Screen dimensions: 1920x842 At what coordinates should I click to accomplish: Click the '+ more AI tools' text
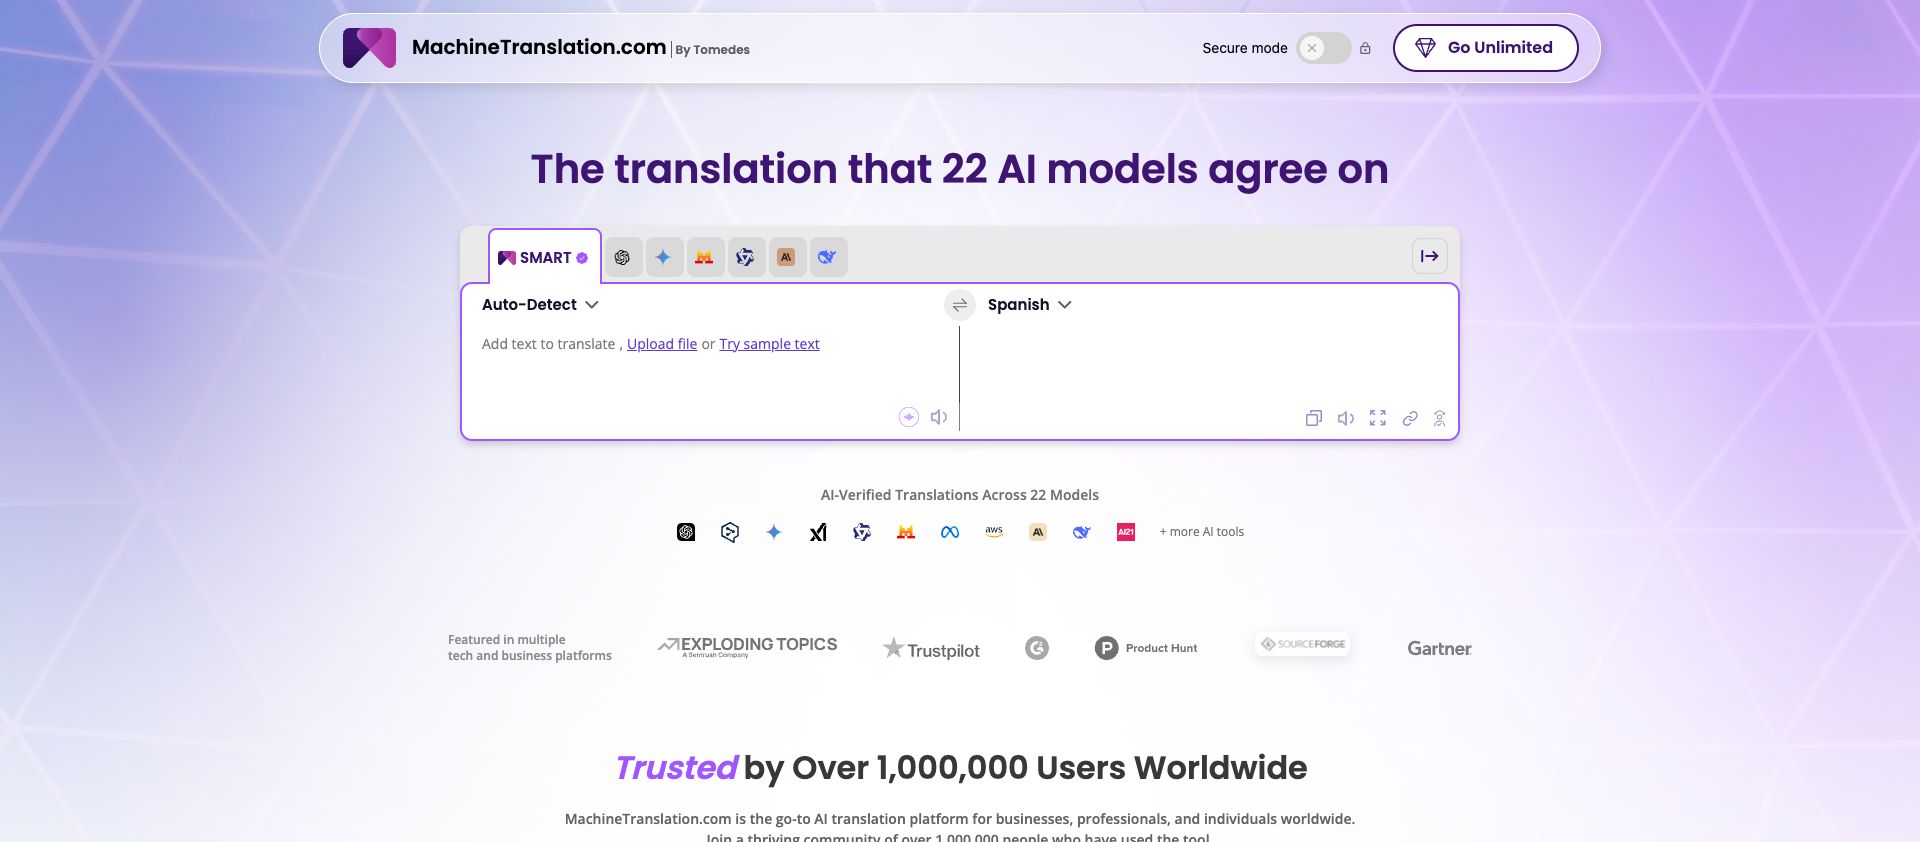[x=1201, y=532]
